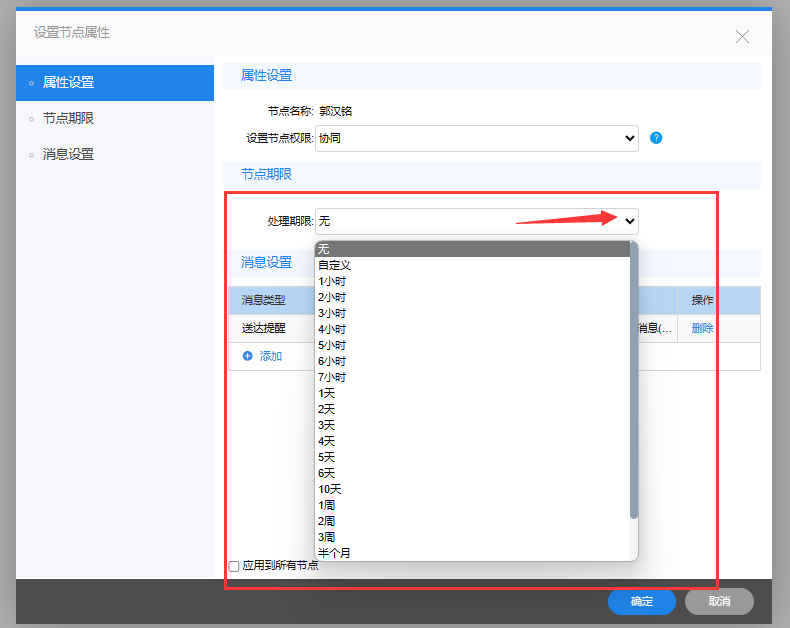Image resolution: width=790 pixels, height=628 pixels.
Task: Click the 取消 button
Action: click(719, 602)
